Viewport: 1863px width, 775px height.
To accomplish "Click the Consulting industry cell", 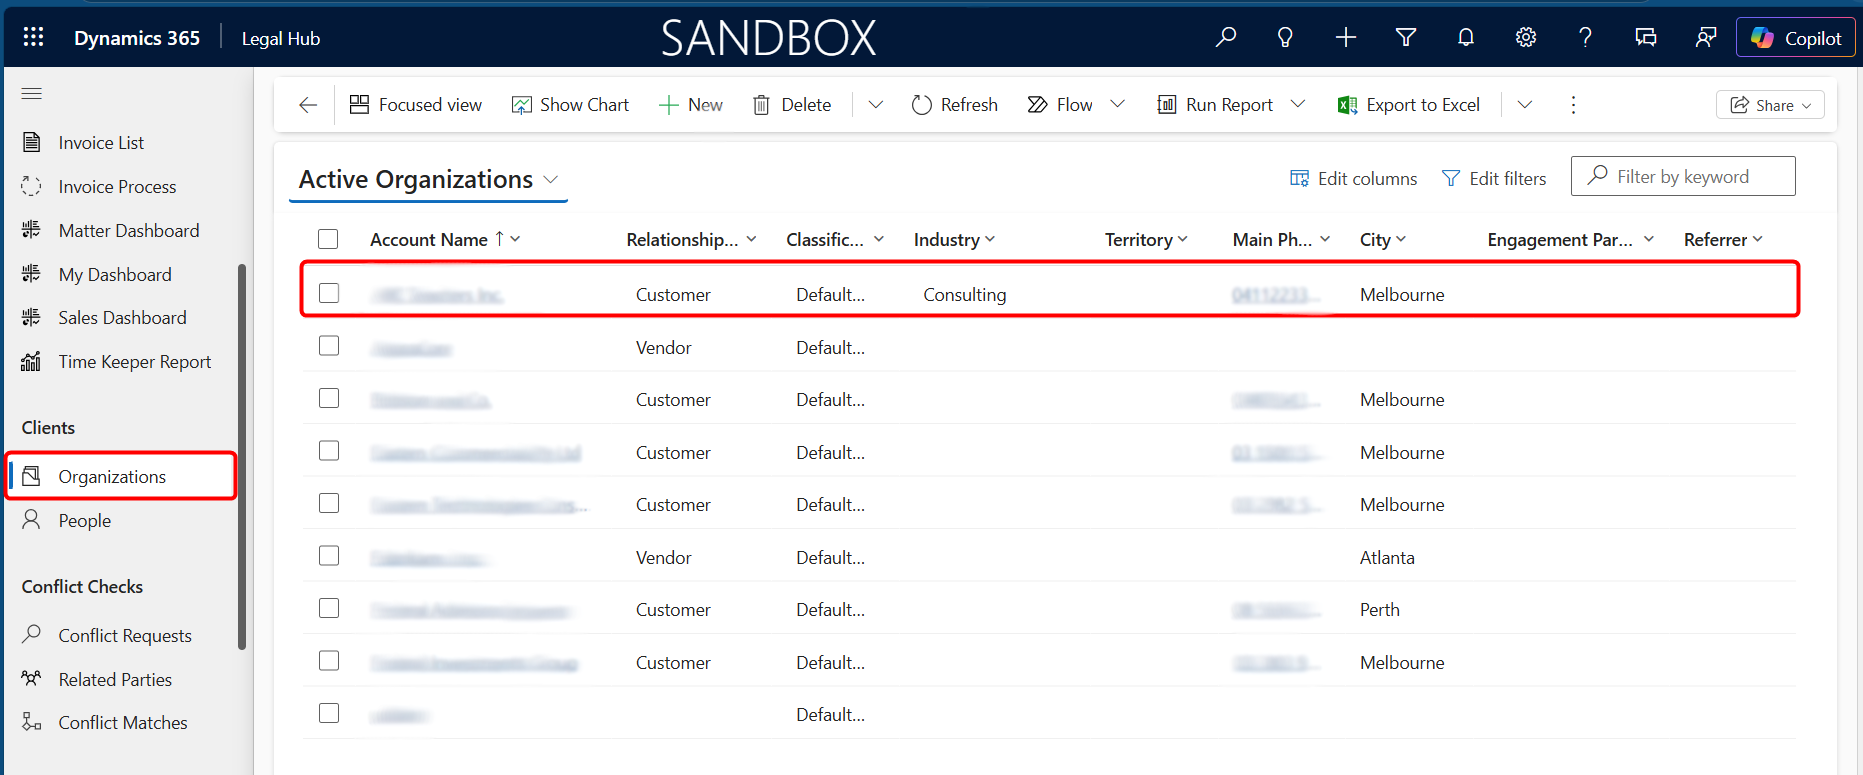I will click(965, 295).
